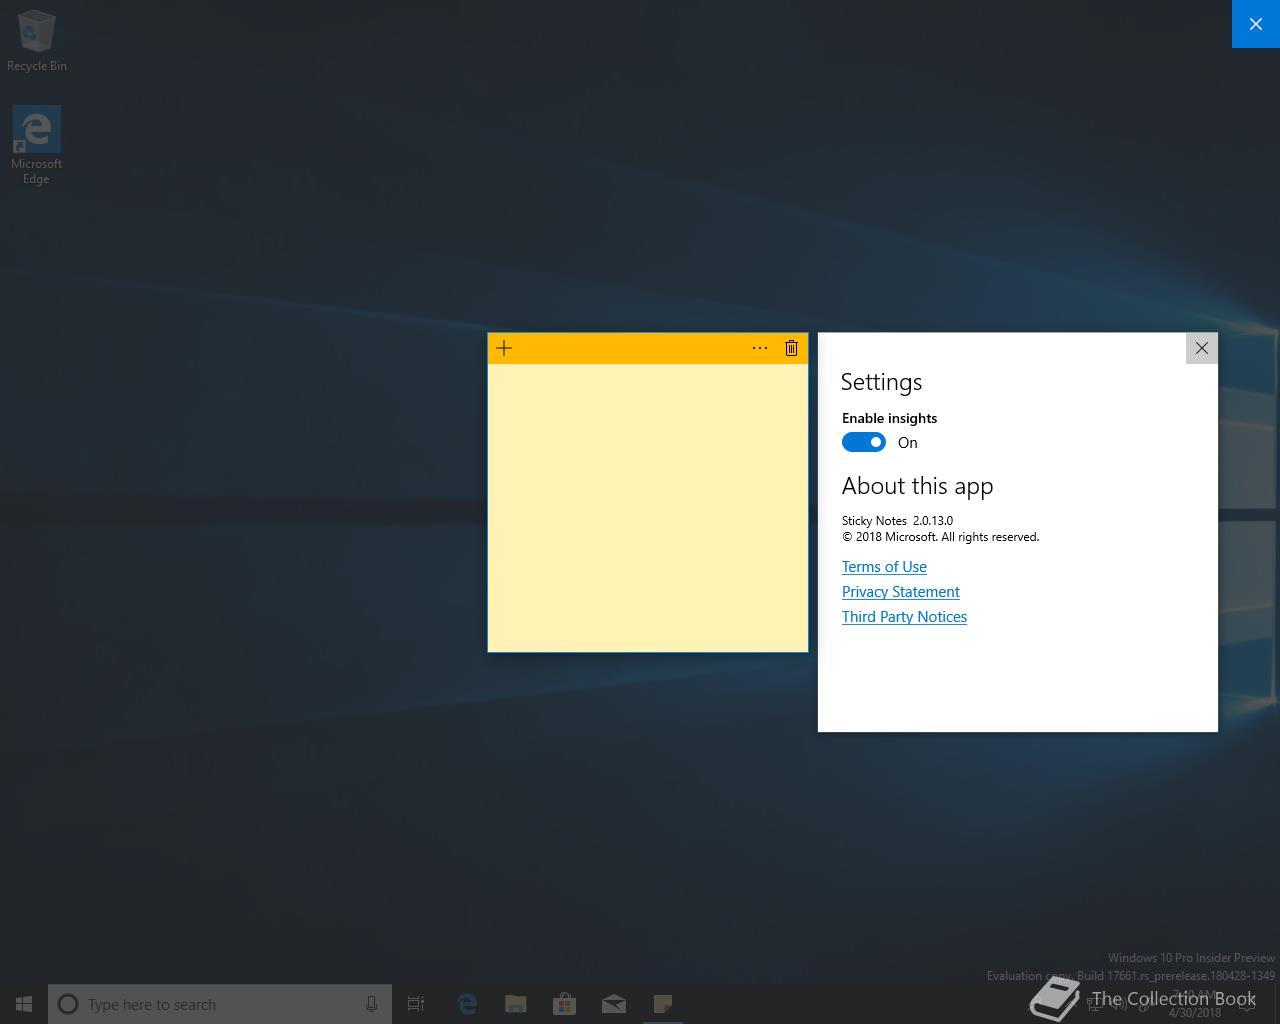Launch Microsoft Edge from the taskbar
Image resolution: width=1280 pixels, height=1024 pixels.
coord(467,1004)
